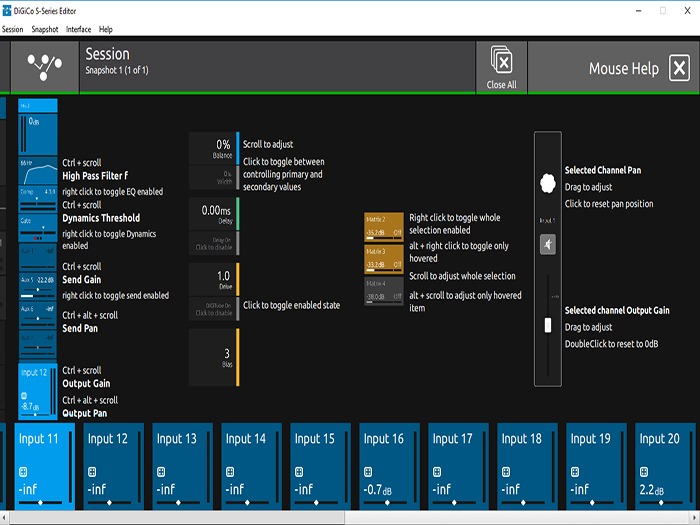Click the Close All icon
700x525 pixels.
pos(502,67)
